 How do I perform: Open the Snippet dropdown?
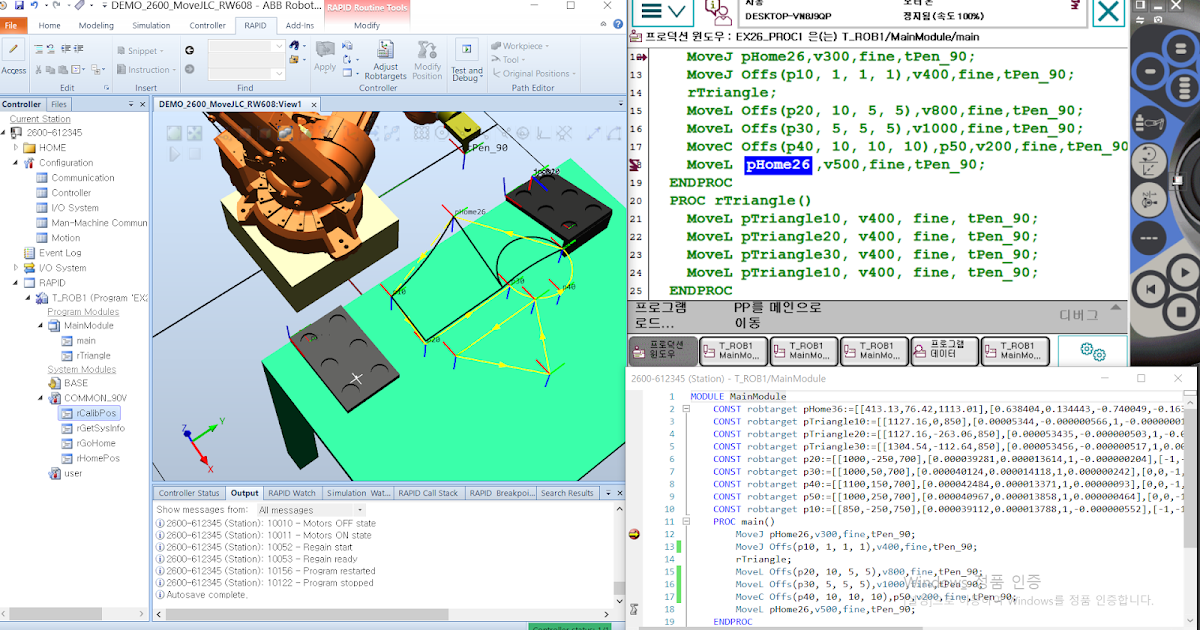tap(147, 51)
